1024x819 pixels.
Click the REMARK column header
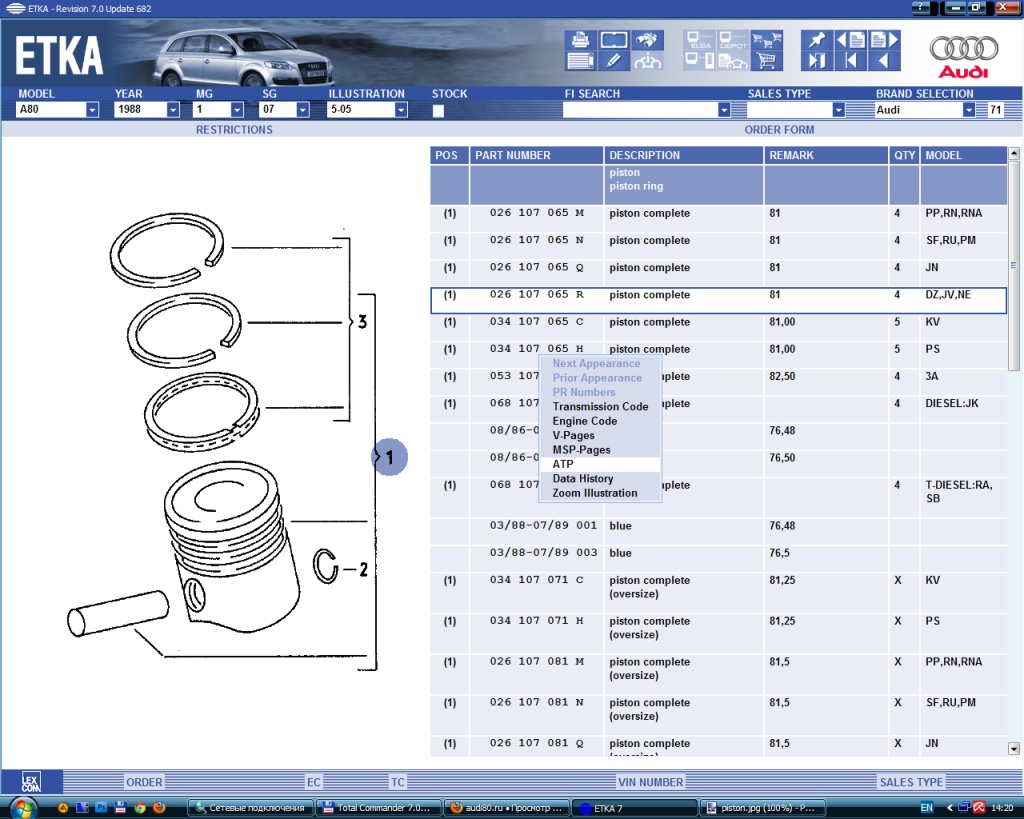coord(825,155)
